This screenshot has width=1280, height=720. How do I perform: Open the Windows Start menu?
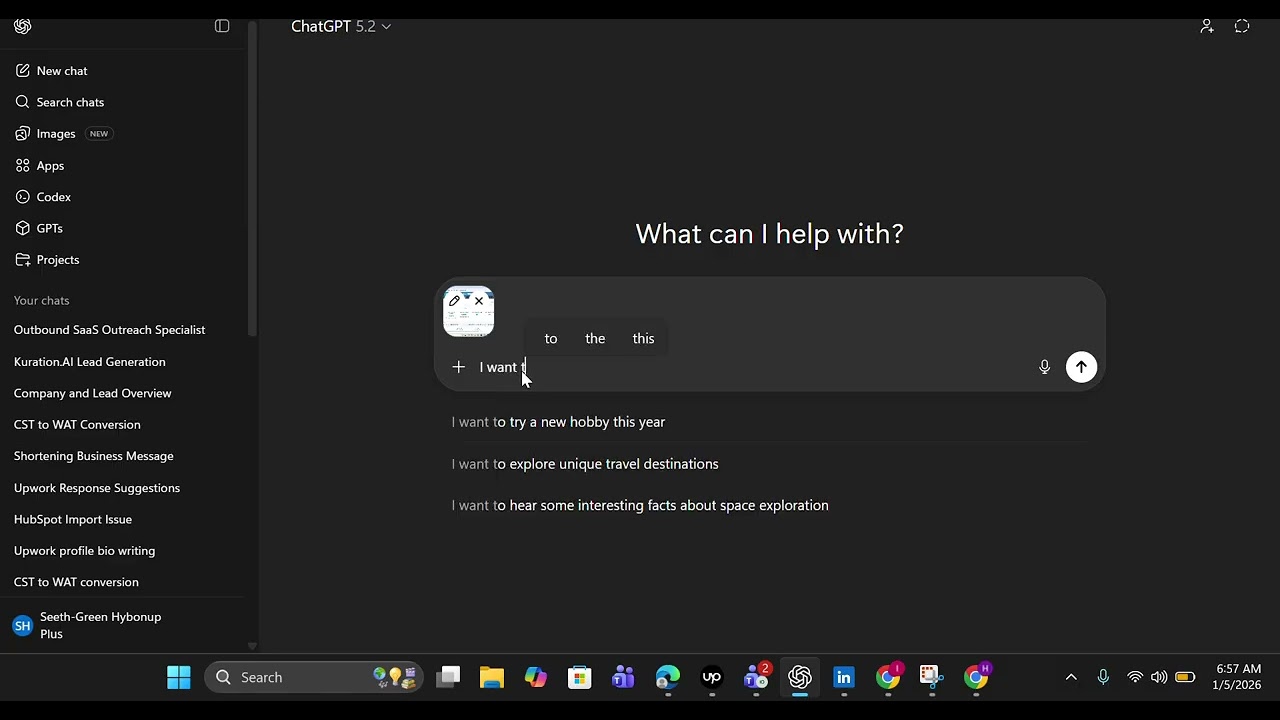179,678
